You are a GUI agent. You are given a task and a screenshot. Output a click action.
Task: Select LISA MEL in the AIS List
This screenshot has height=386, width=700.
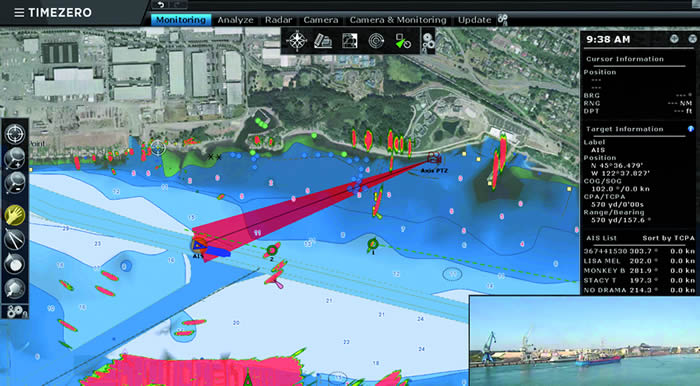click(x=639, y=261)
